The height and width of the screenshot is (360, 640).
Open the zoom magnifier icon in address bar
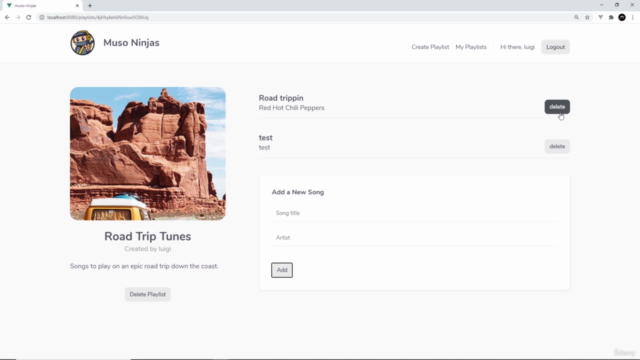576,18
